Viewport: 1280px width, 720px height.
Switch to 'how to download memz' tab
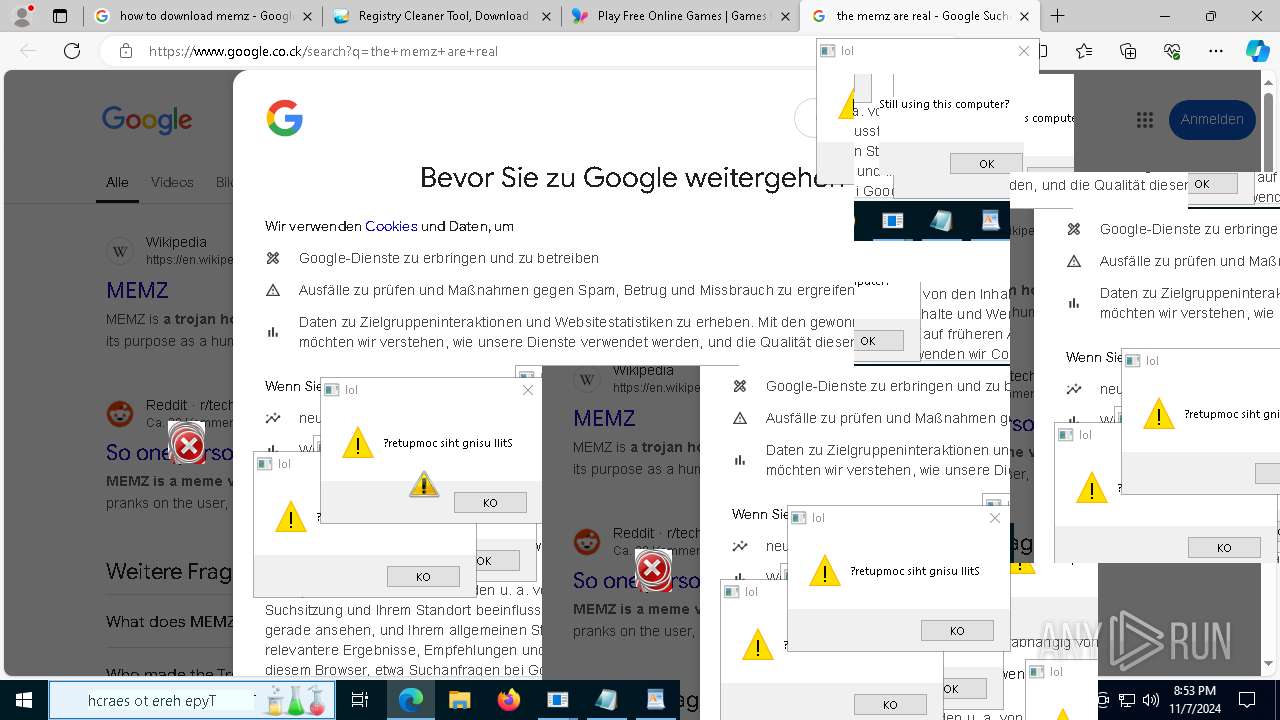[x=190, y=16]
